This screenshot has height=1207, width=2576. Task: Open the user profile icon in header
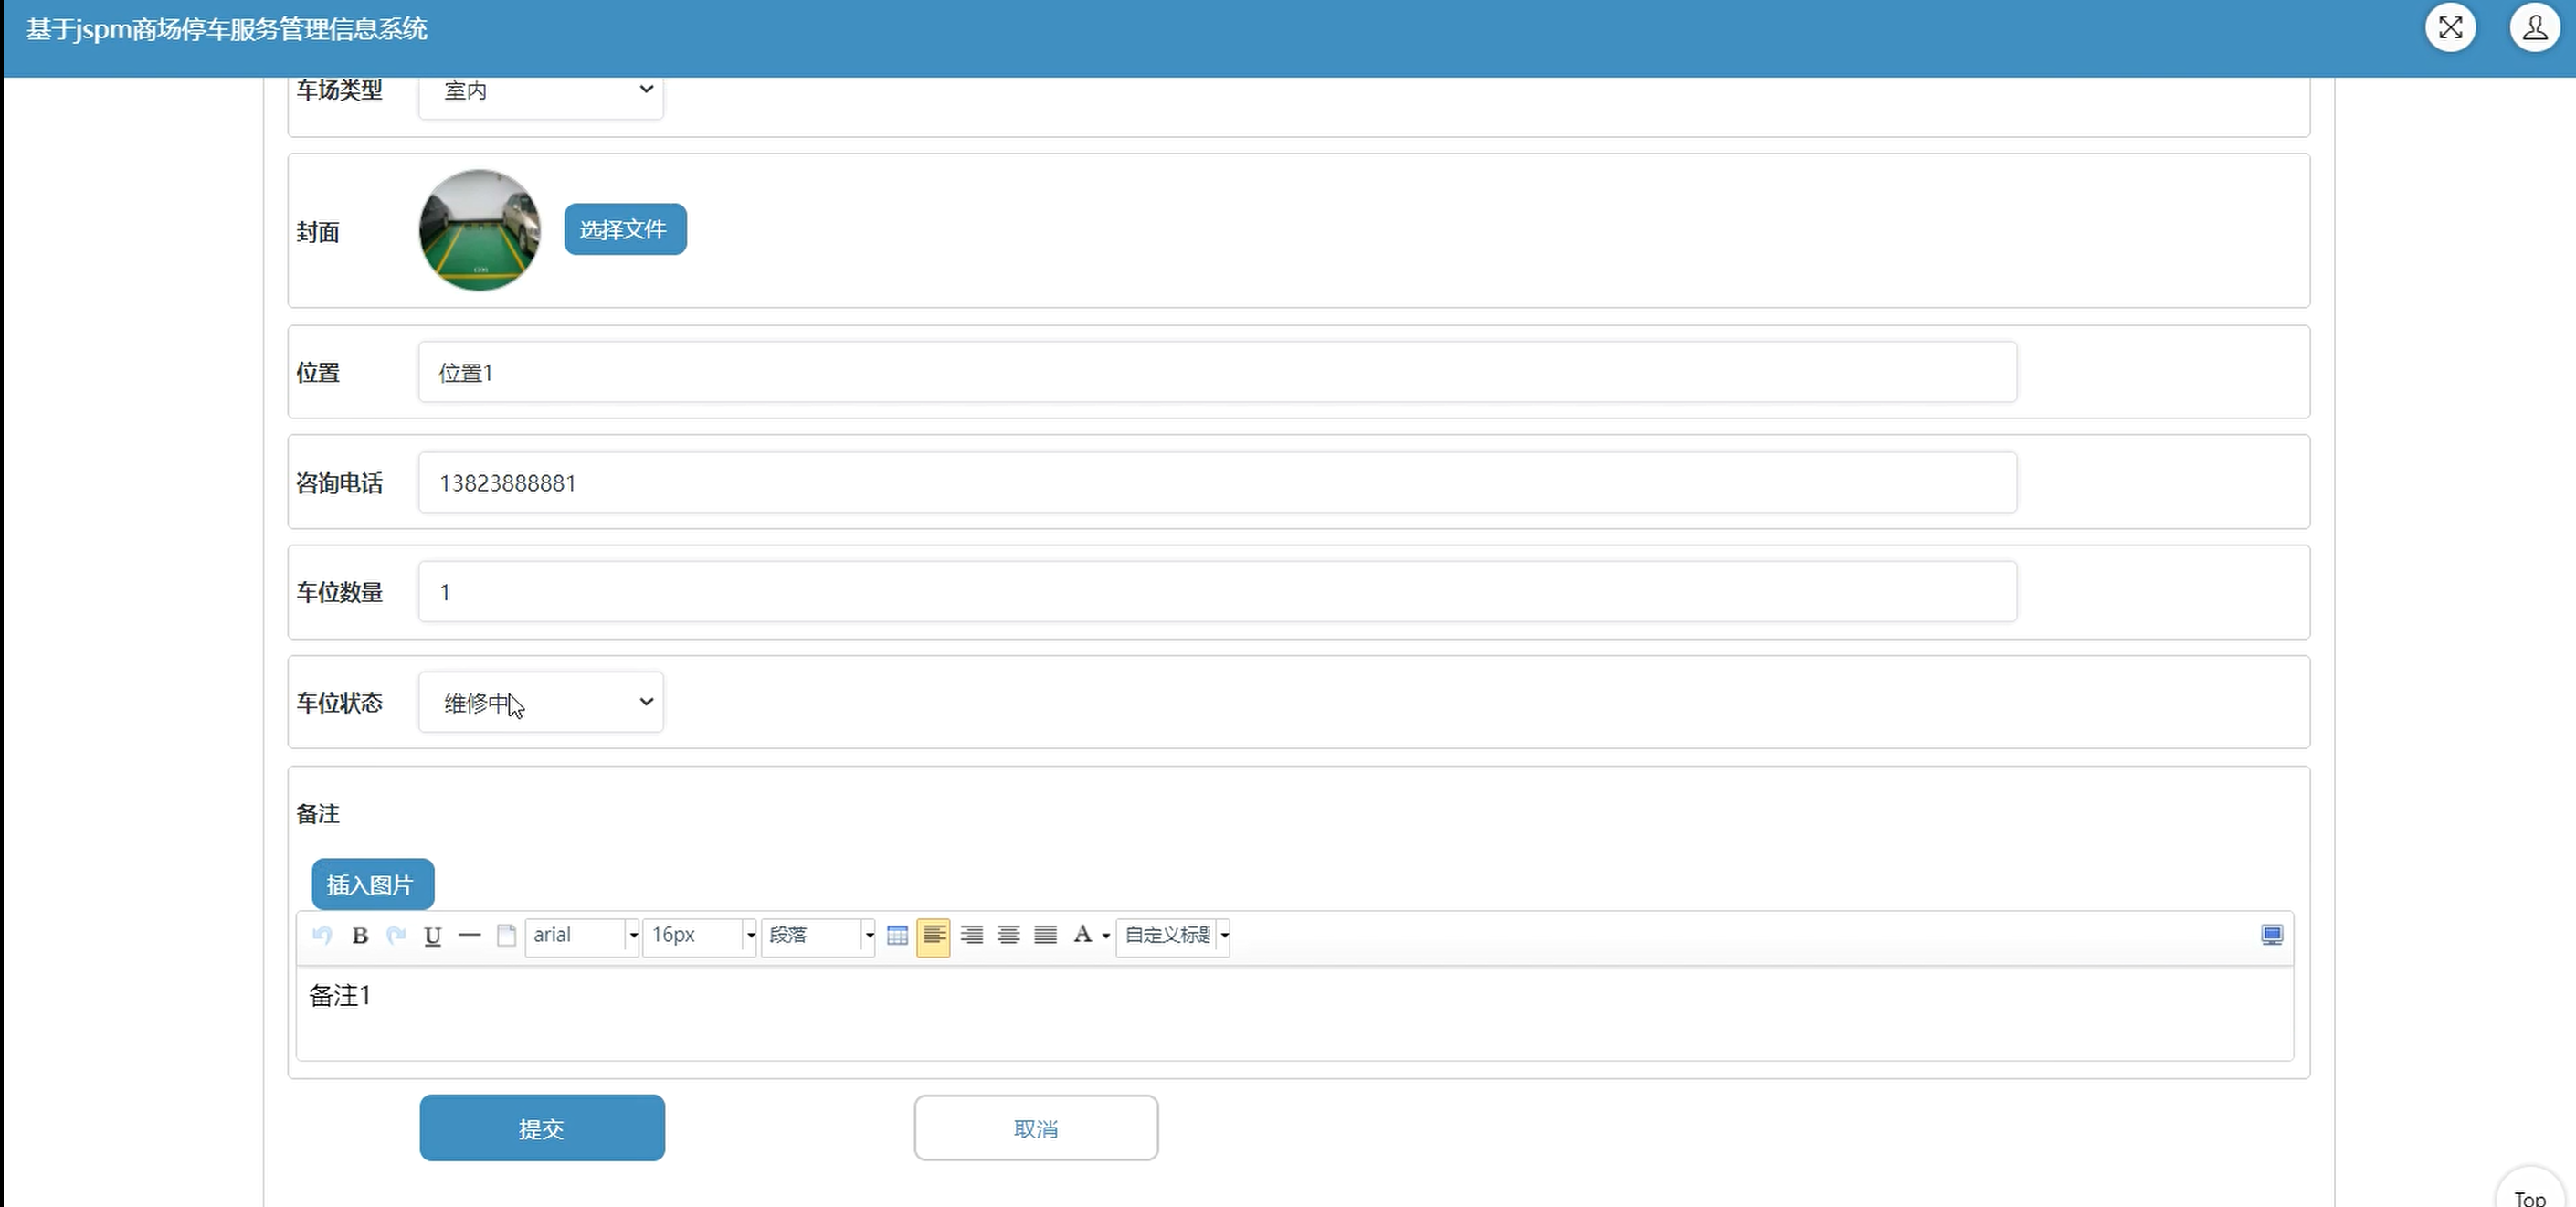[2534, 27]
